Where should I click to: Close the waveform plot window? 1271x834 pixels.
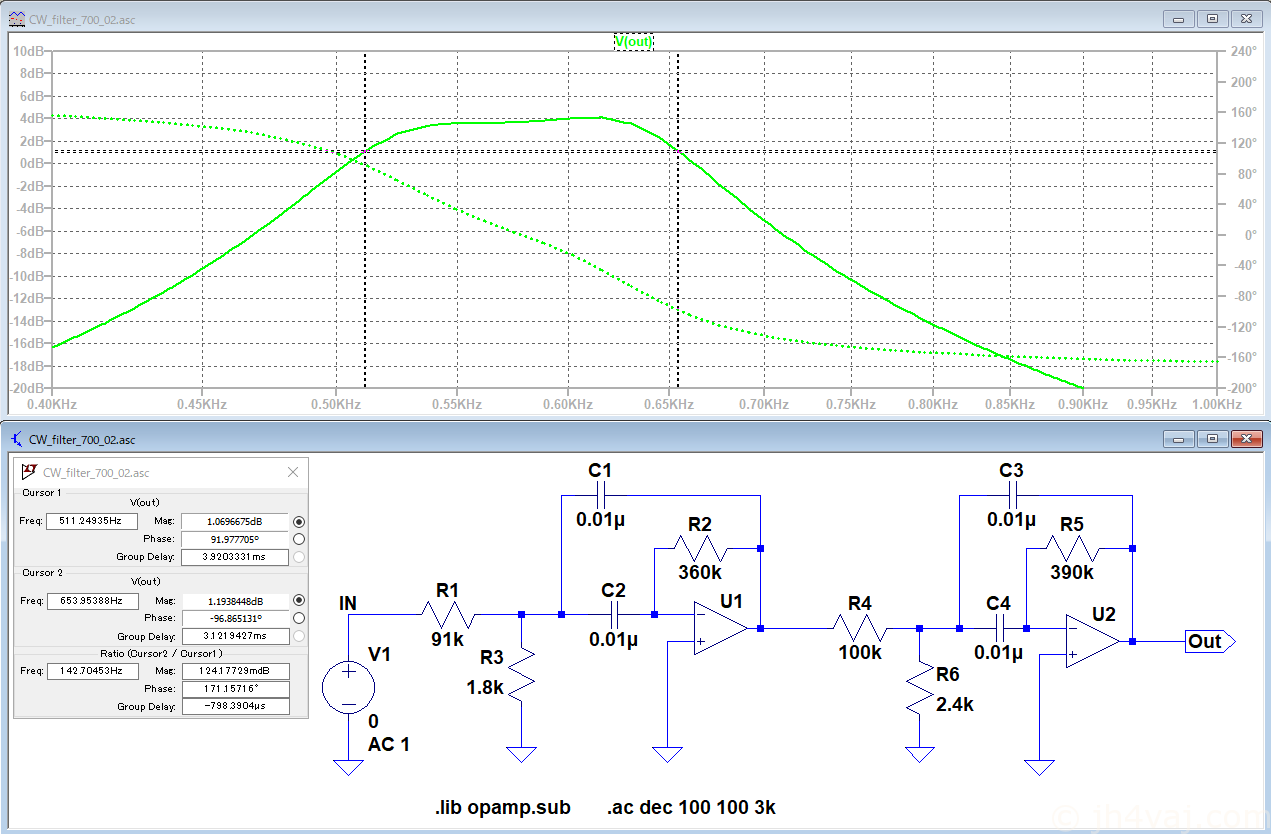coord(1245,18)
